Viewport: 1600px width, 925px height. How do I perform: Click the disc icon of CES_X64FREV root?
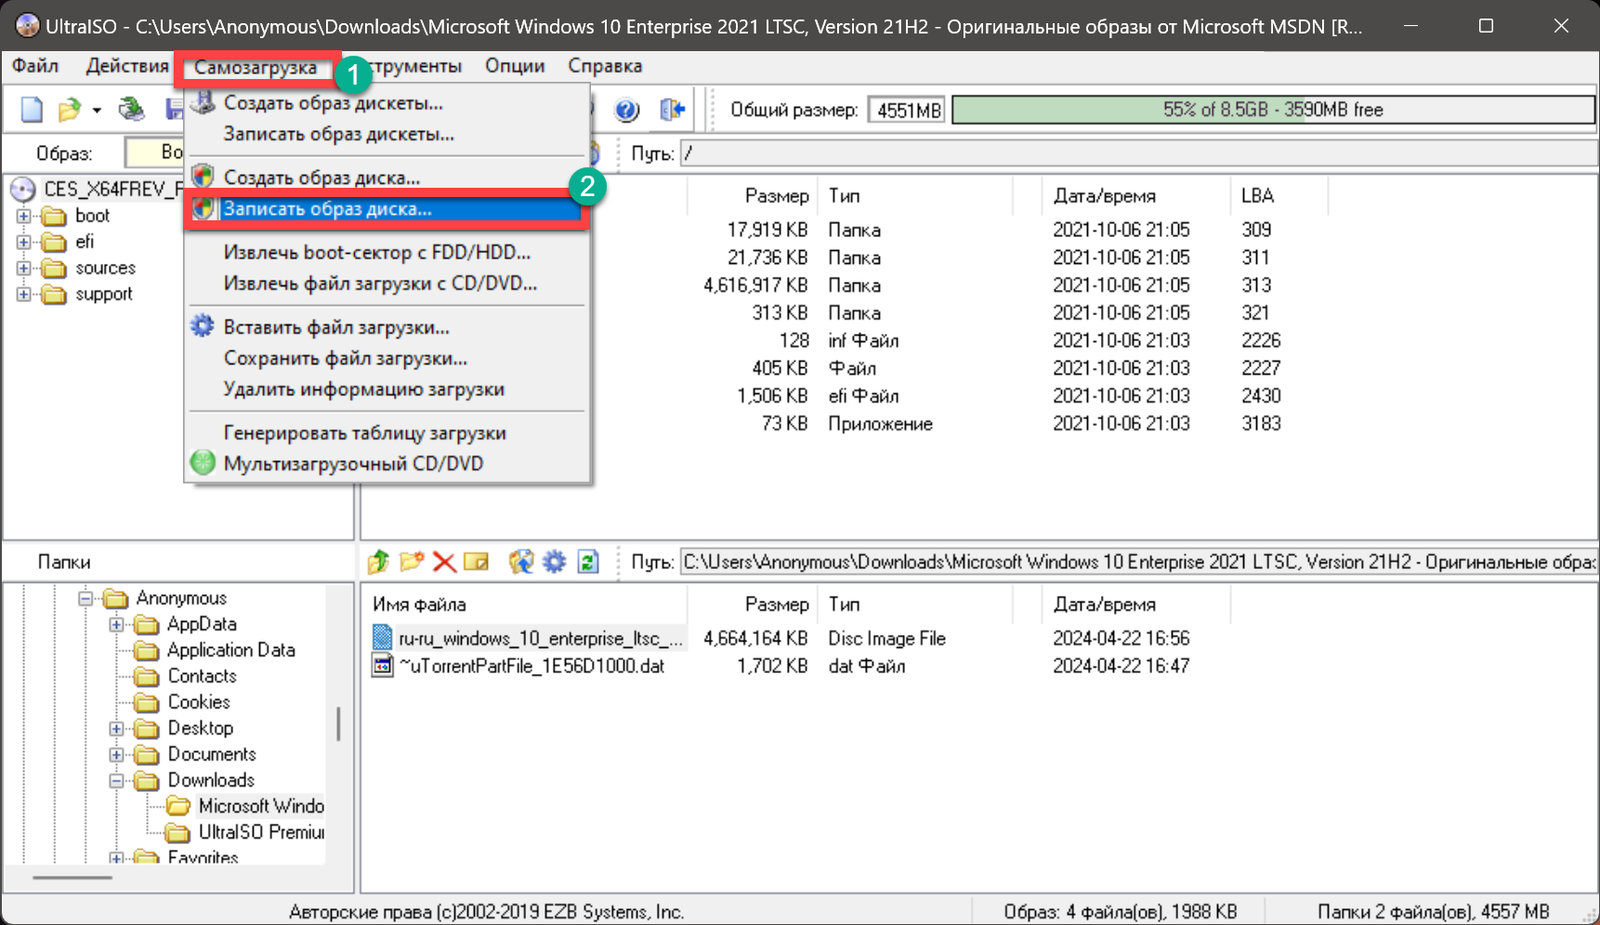click(x=23, y=189)
